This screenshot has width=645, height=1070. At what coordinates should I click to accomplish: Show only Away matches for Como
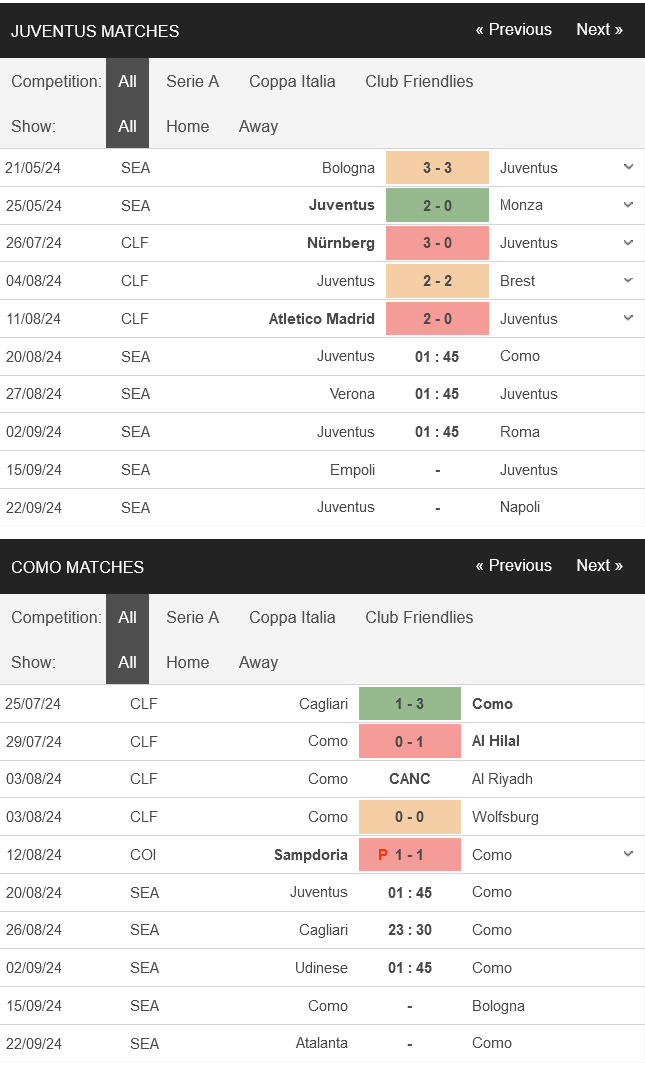258,662
